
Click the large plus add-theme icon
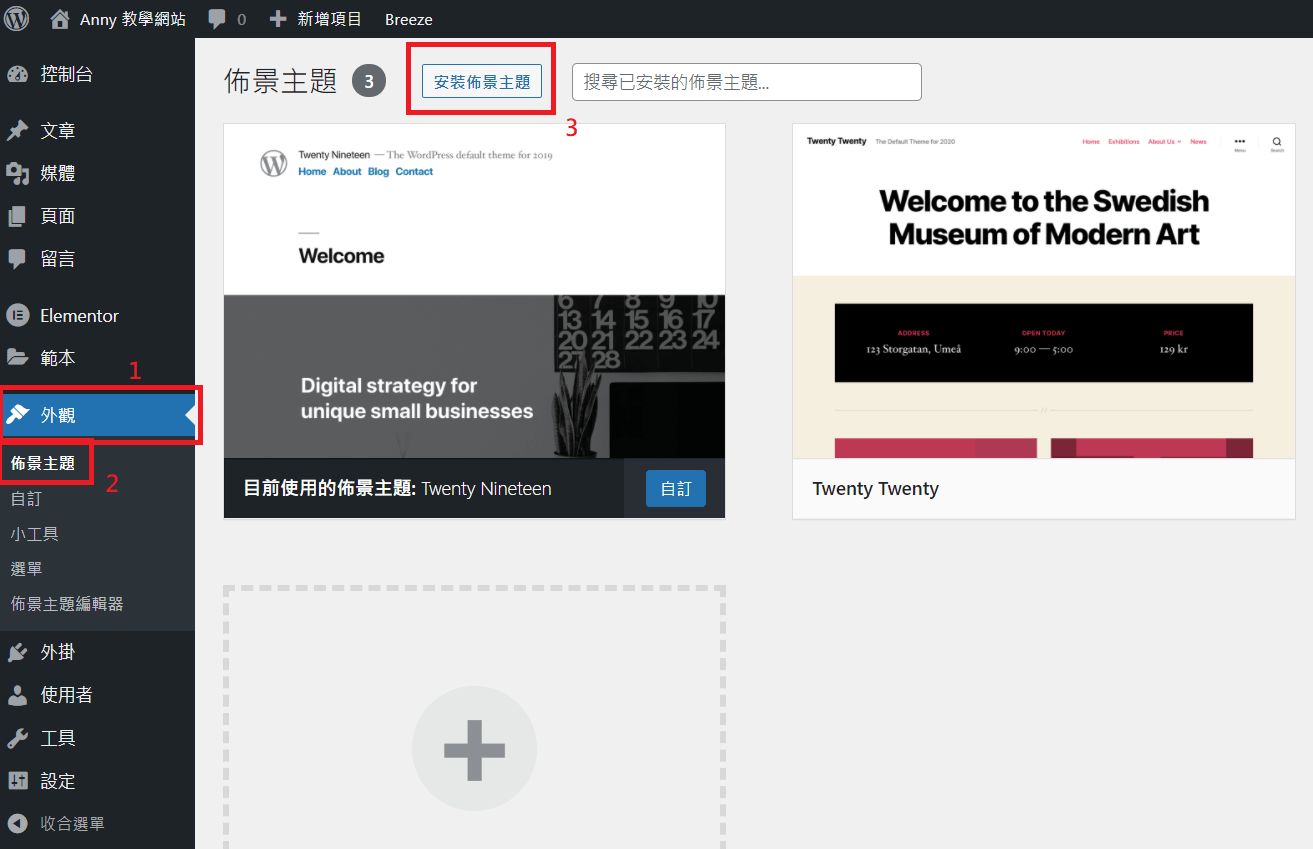pos(474,748)
